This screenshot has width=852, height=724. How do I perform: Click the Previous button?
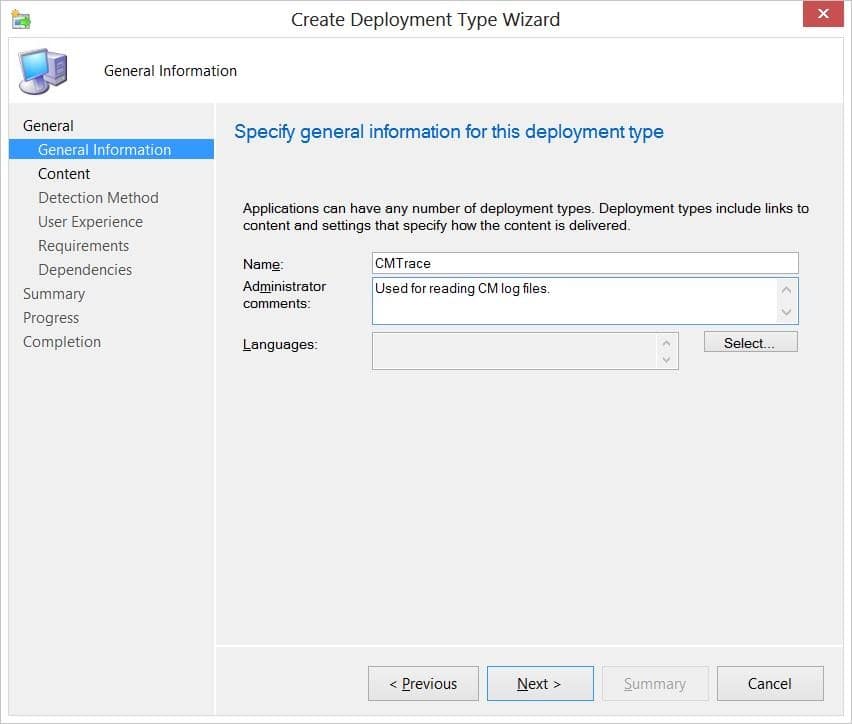(x=423, y=684)
